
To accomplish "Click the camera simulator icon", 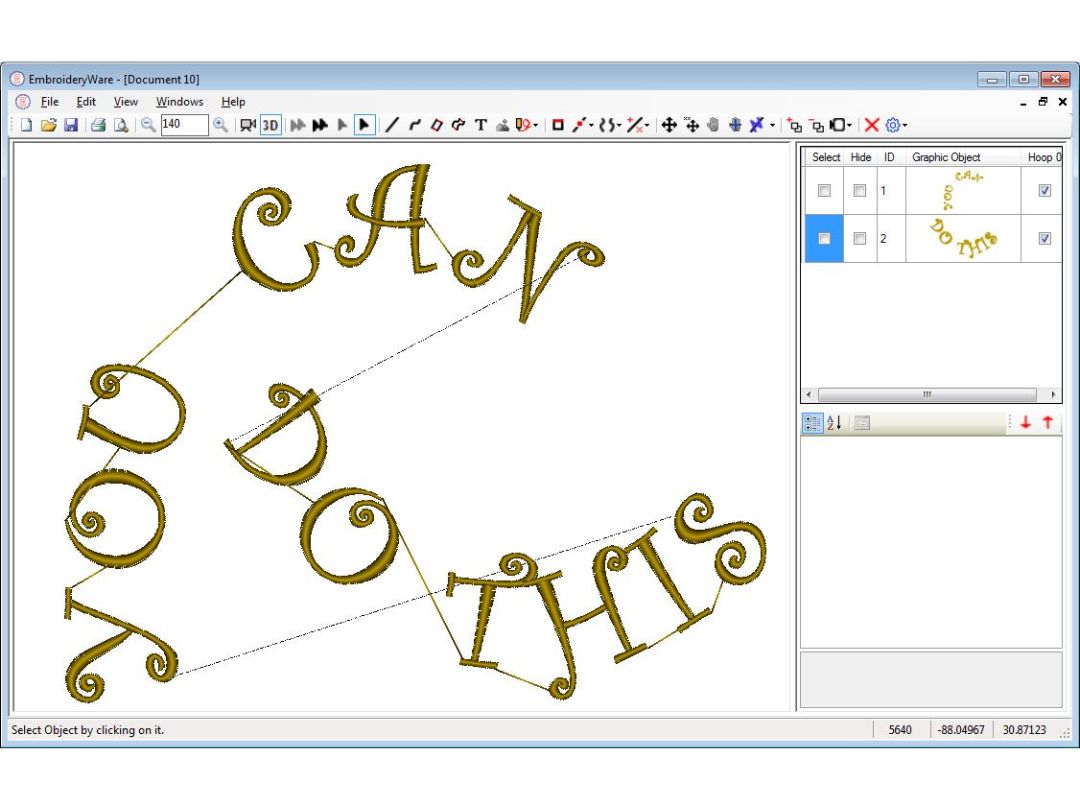I will coord(247,125).
